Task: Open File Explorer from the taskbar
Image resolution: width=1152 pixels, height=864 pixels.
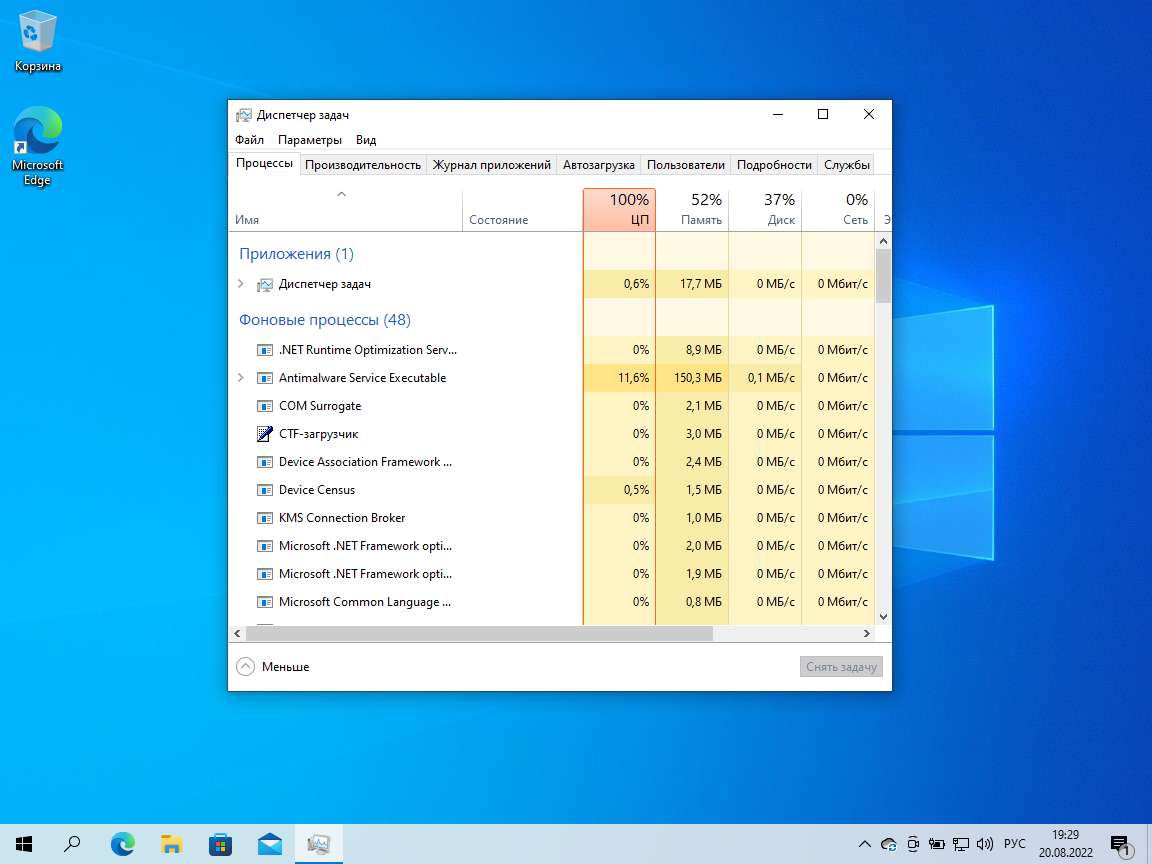Action: (171, 844)
